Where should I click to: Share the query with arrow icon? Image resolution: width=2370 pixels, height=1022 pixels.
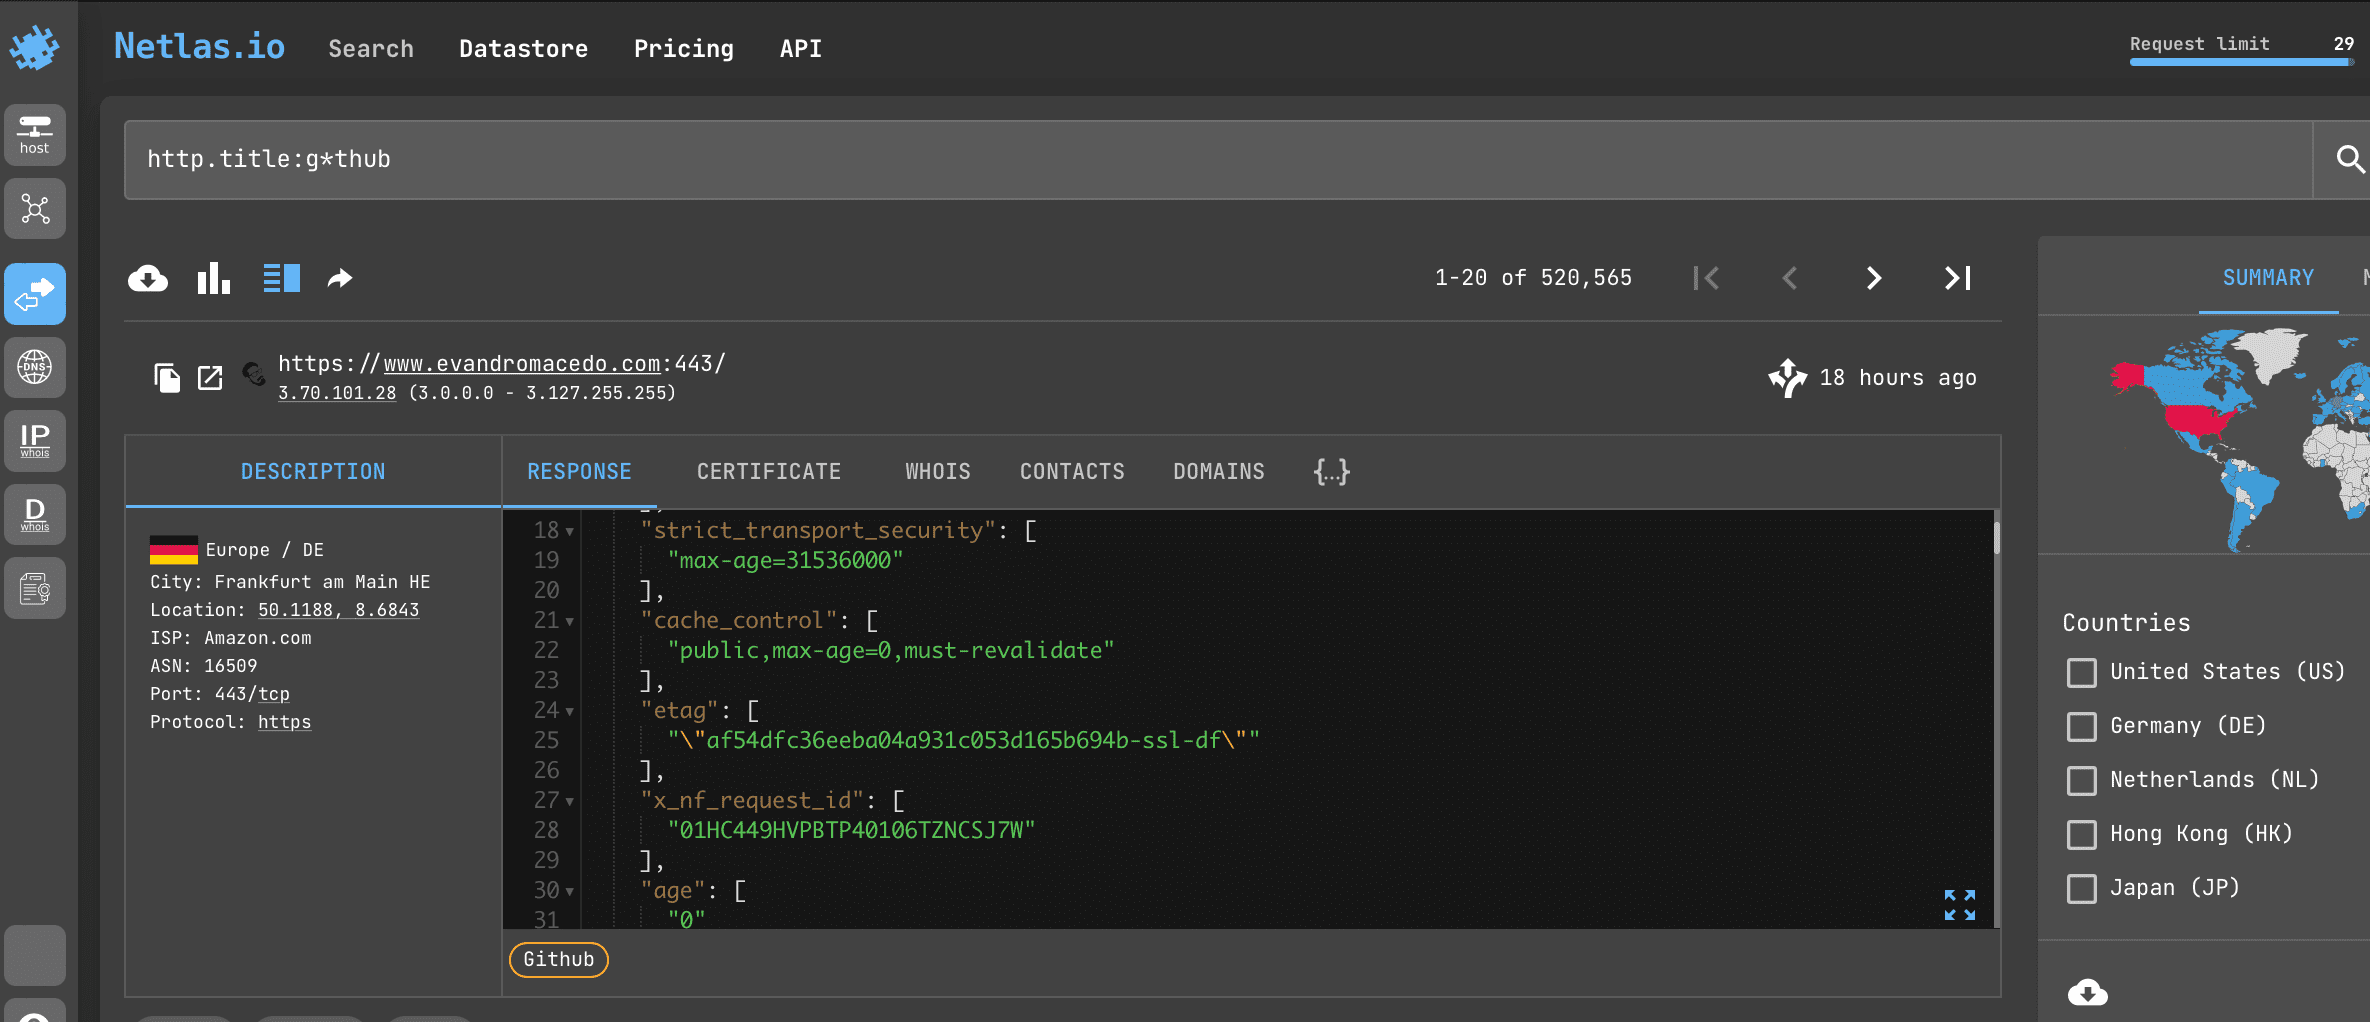coord(340,278)
